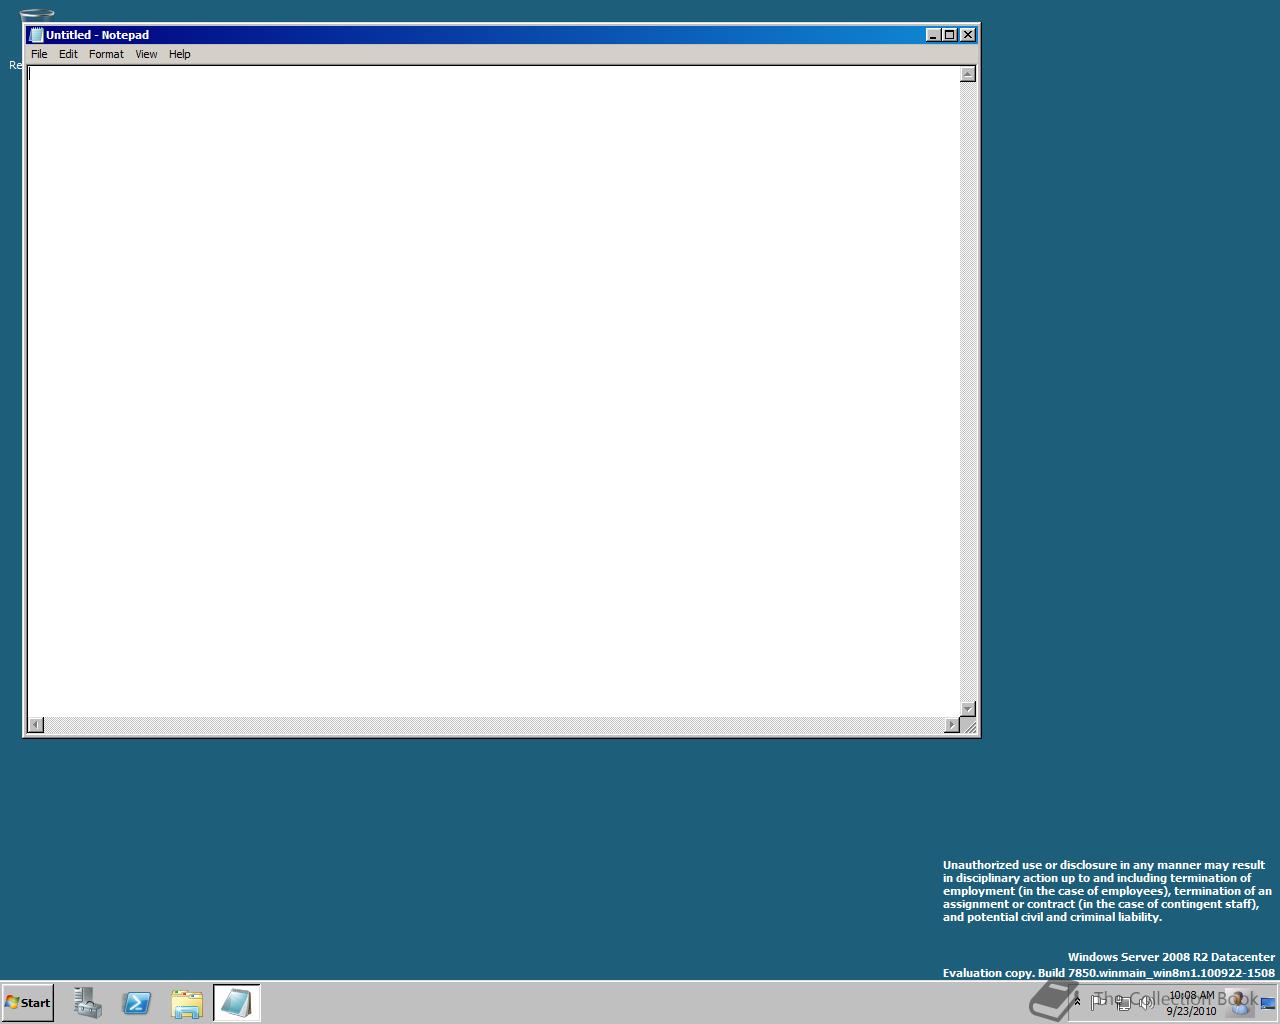Click the Recycle Bin desktop icon
Image resolution: width=1280 pixels, height=1024 pixels.
click(x=35, y=16)
